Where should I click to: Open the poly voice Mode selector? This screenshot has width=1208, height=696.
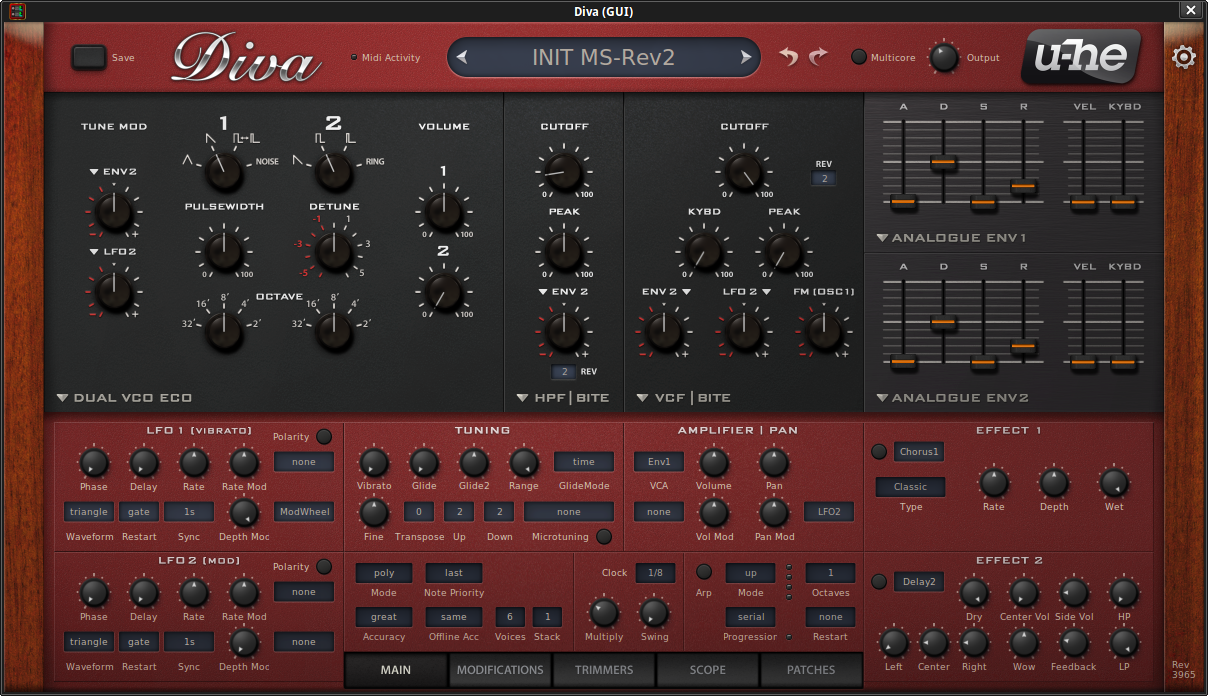(x=384, y=573)
